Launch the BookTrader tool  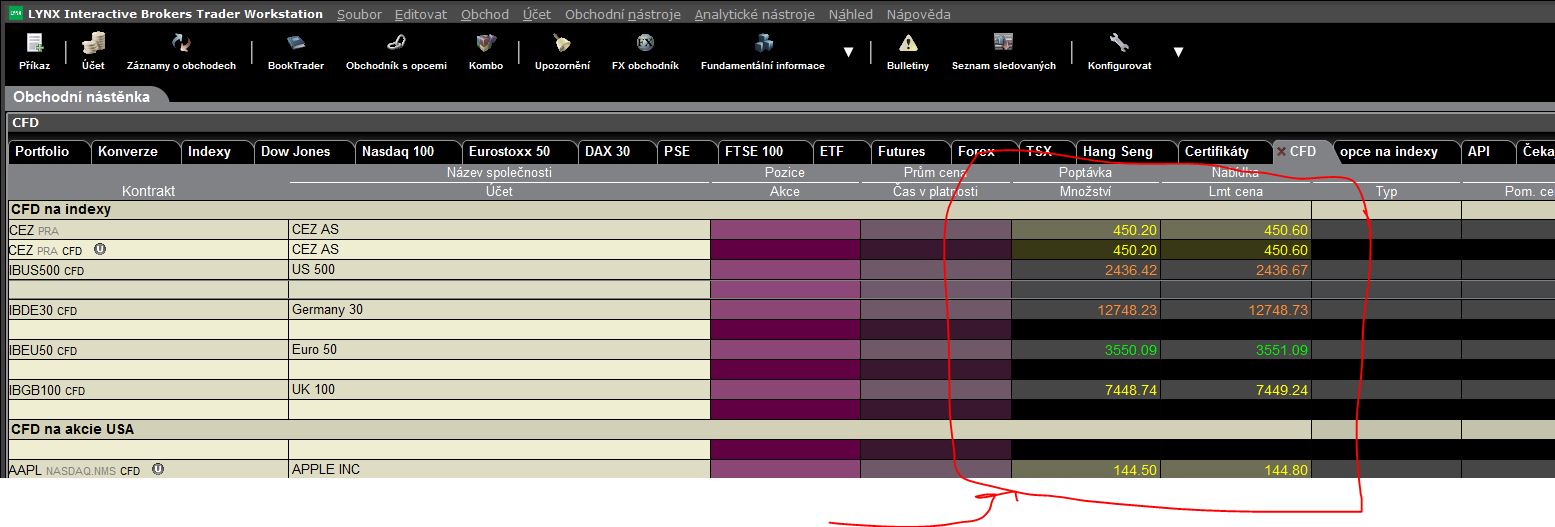click(296, 51)
